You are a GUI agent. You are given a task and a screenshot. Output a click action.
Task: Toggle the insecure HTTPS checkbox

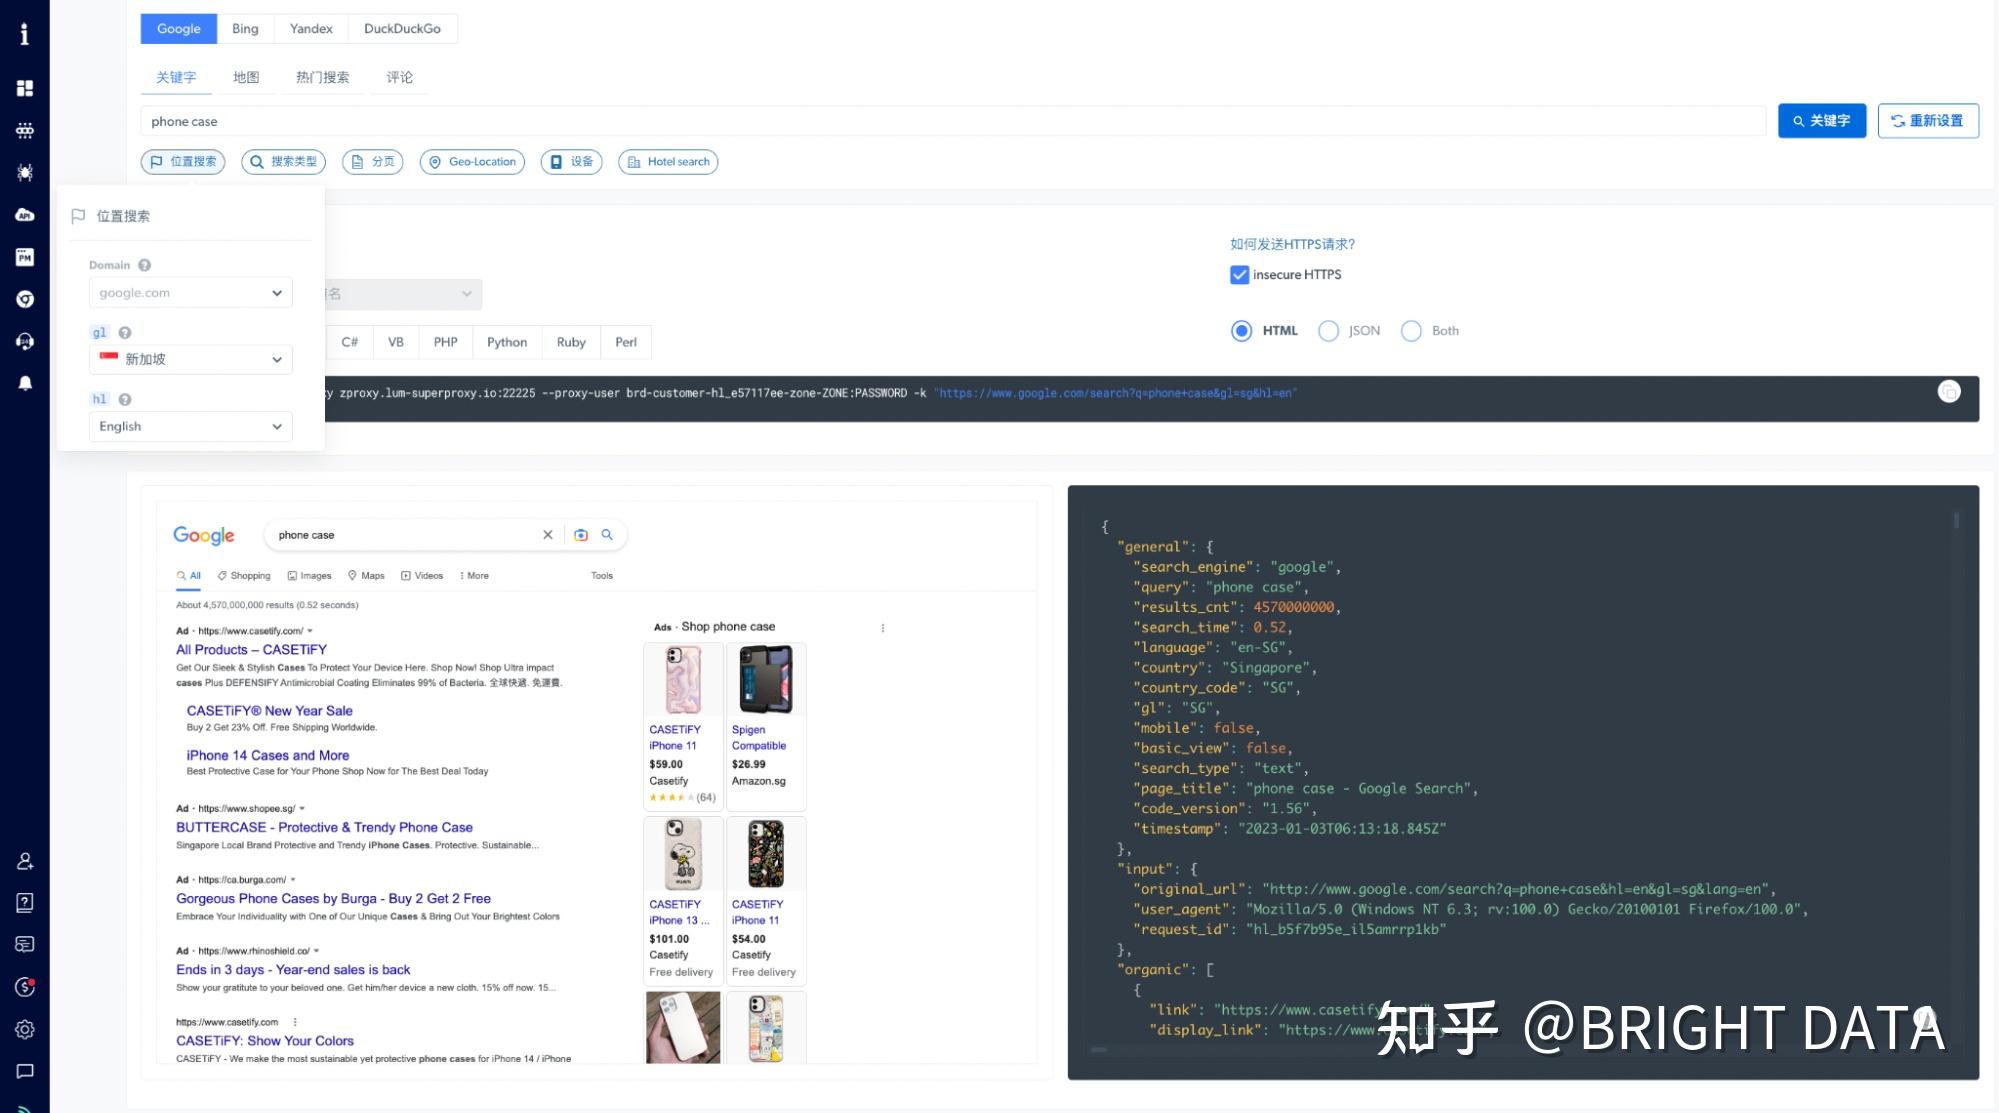[1239, 275]
